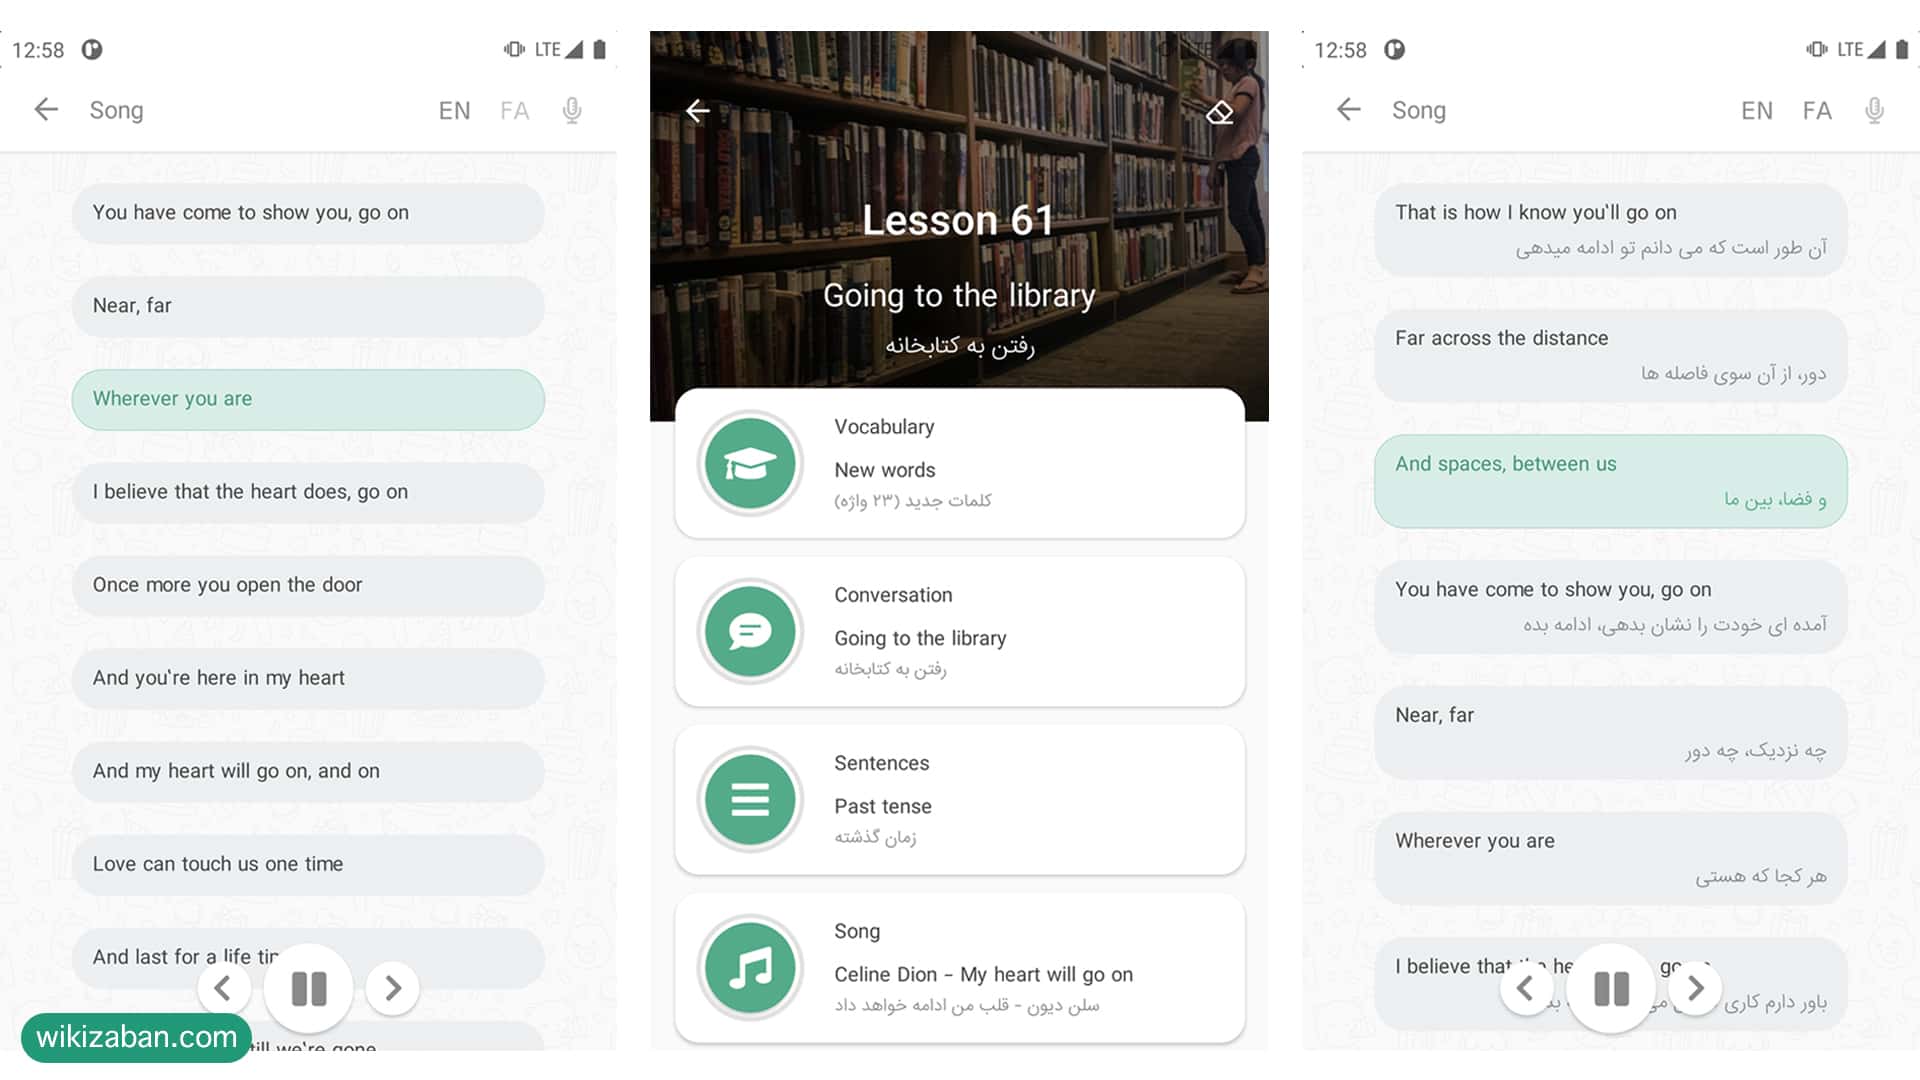Toggle FA language option left panel

[514, 109]
